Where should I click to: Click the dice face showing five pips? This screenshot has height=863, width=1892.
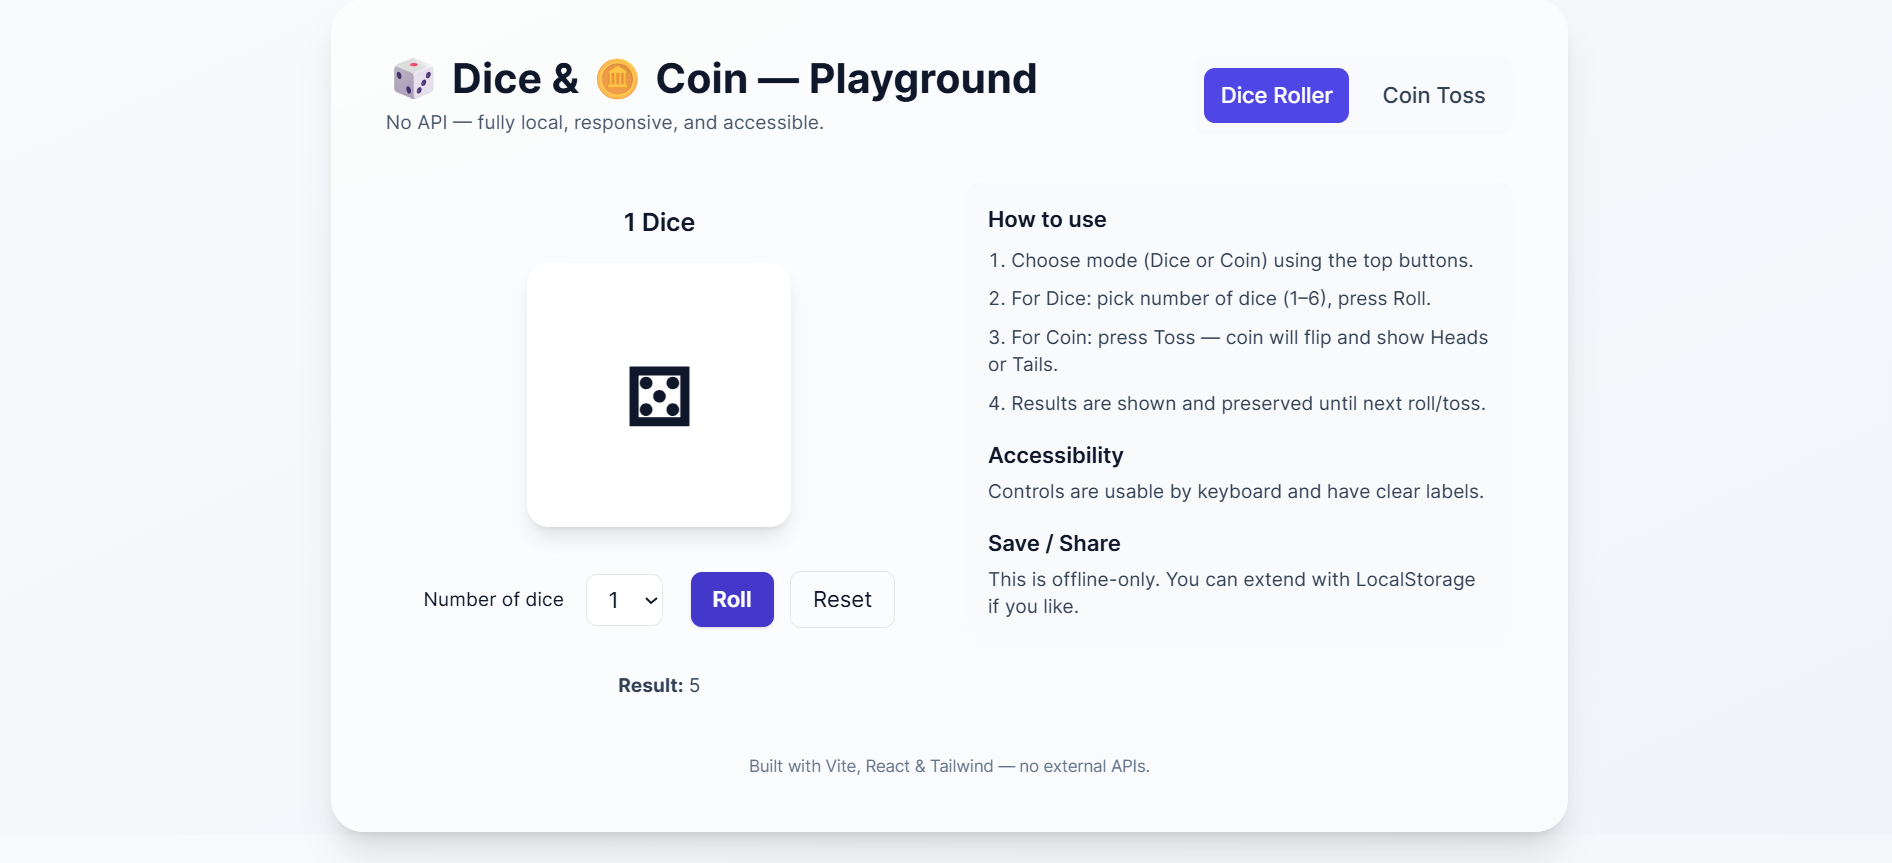point(658,396)
